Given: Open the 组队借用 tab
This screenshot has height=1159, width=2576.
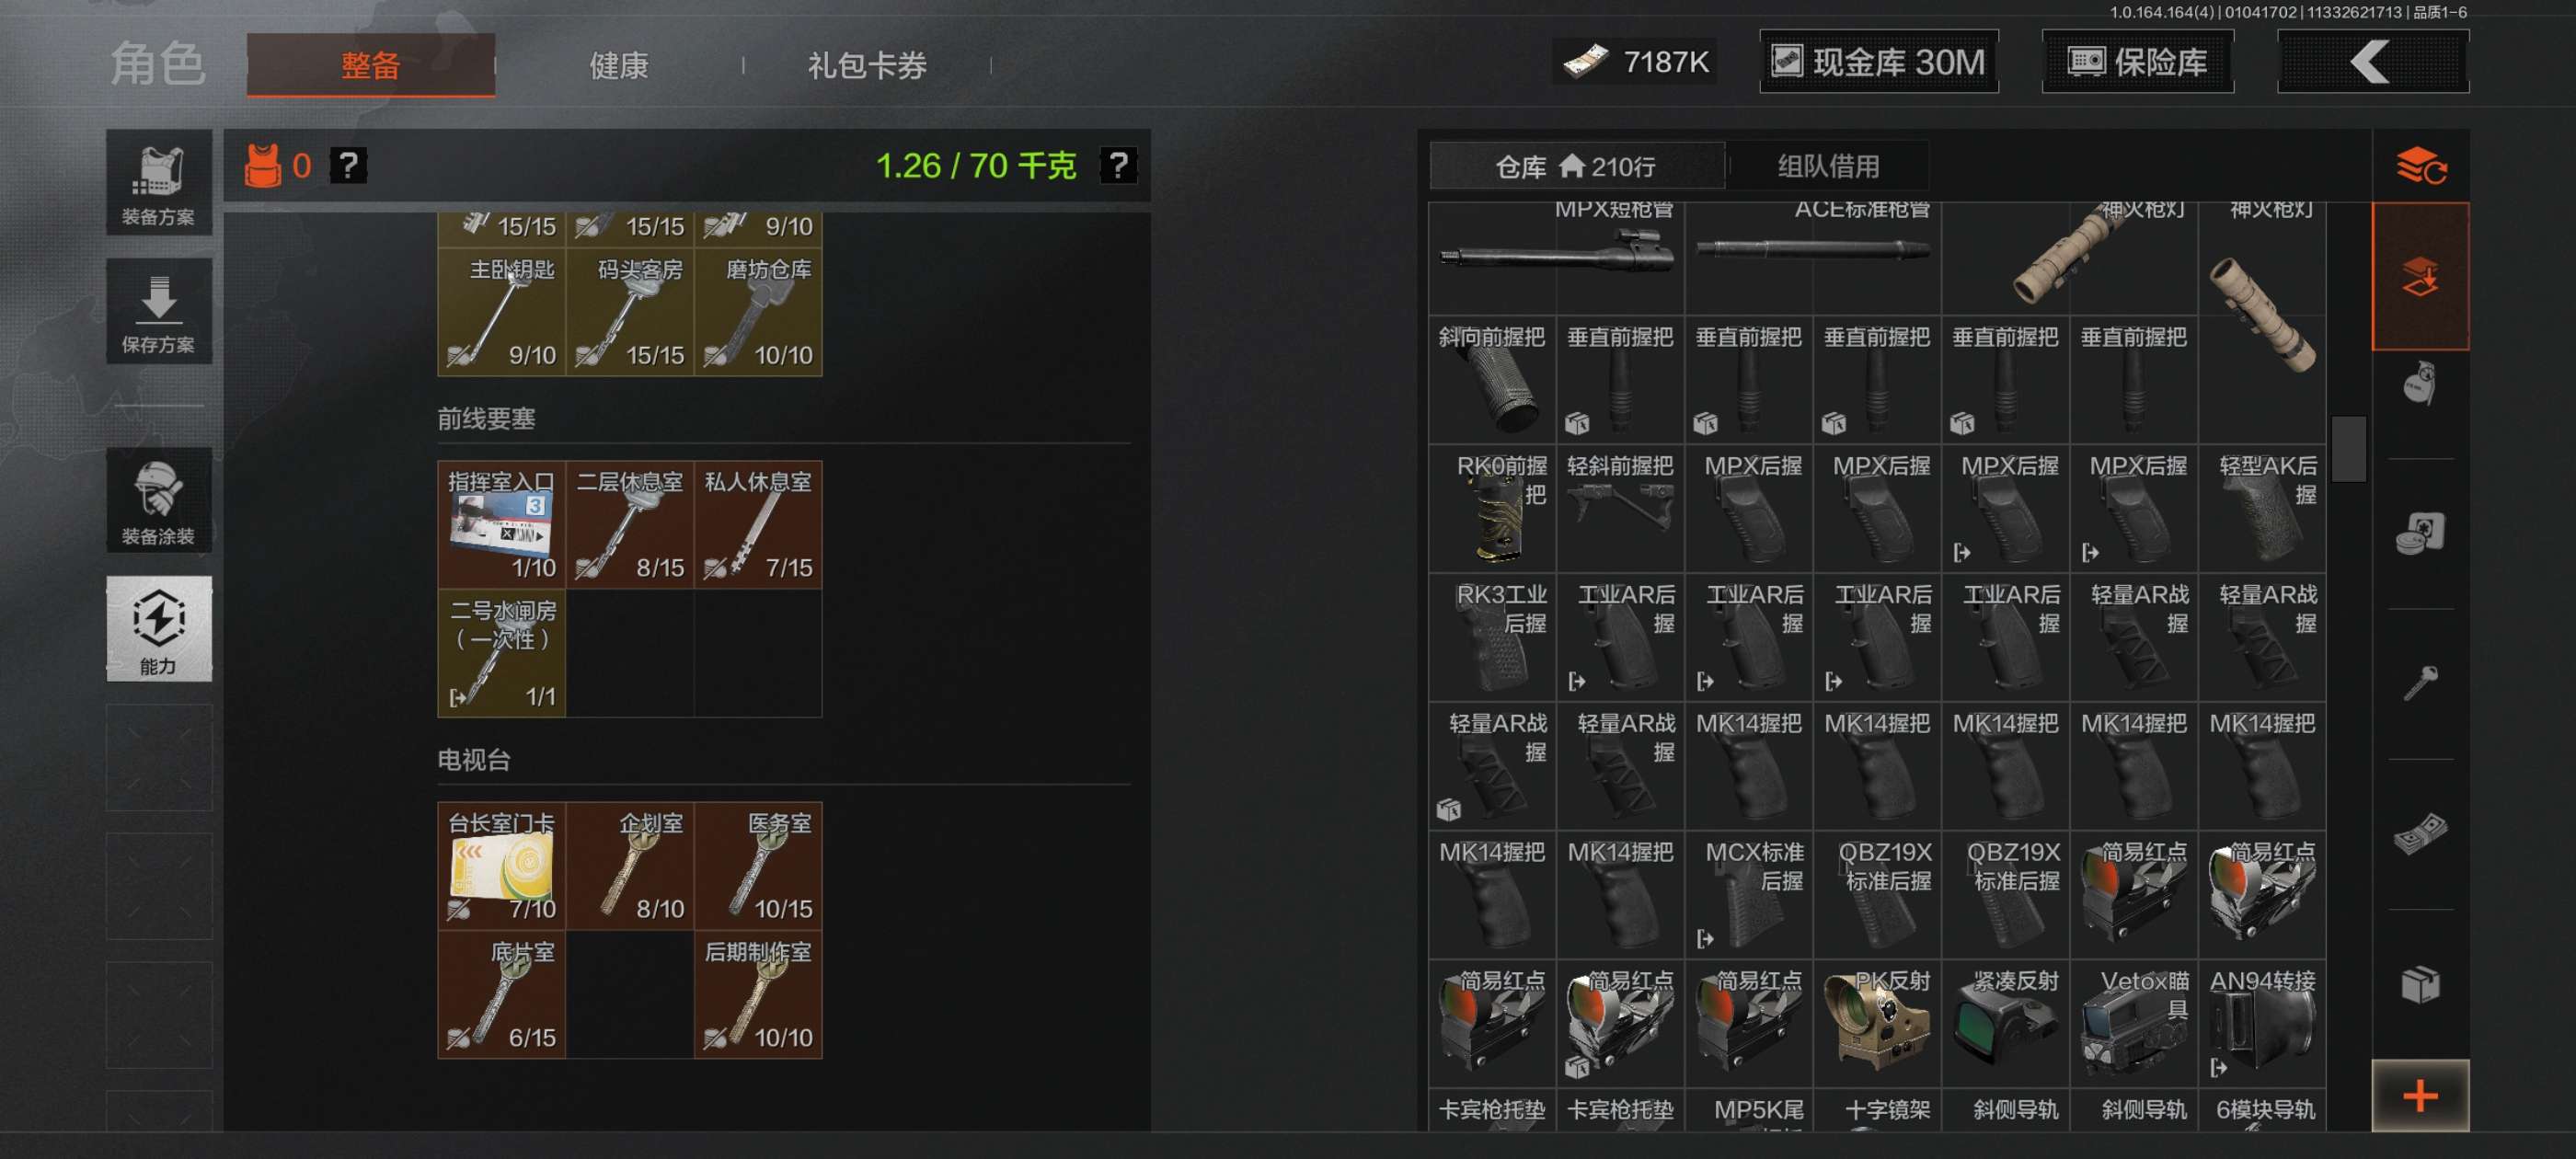Looking at the screenshot, I should pos(1828,166).
